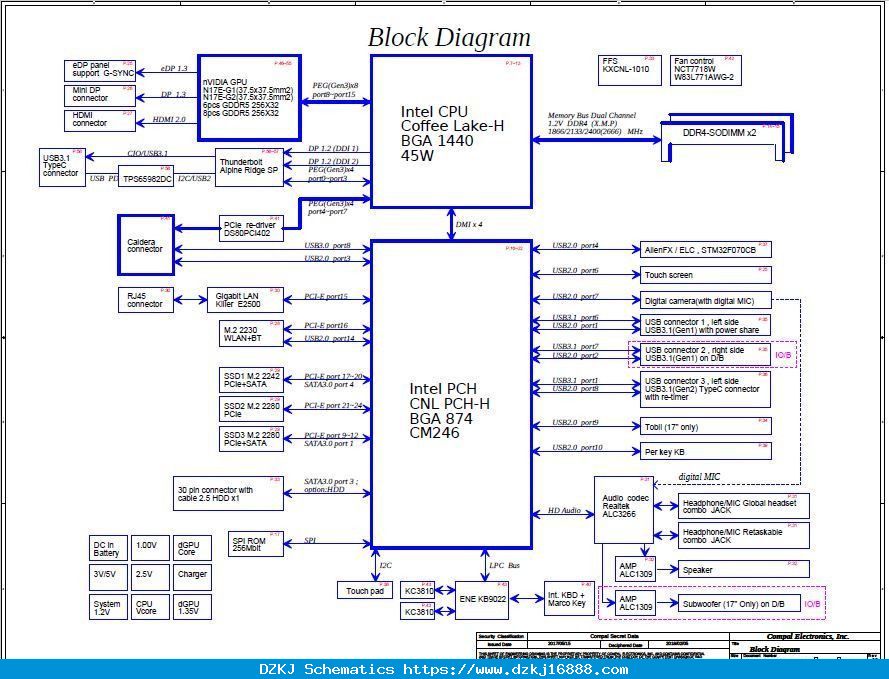Viewport: 889px width, 679px height.
Task: Click the 'Memory Bus Dual Channel' label
Action: point(591,116)
